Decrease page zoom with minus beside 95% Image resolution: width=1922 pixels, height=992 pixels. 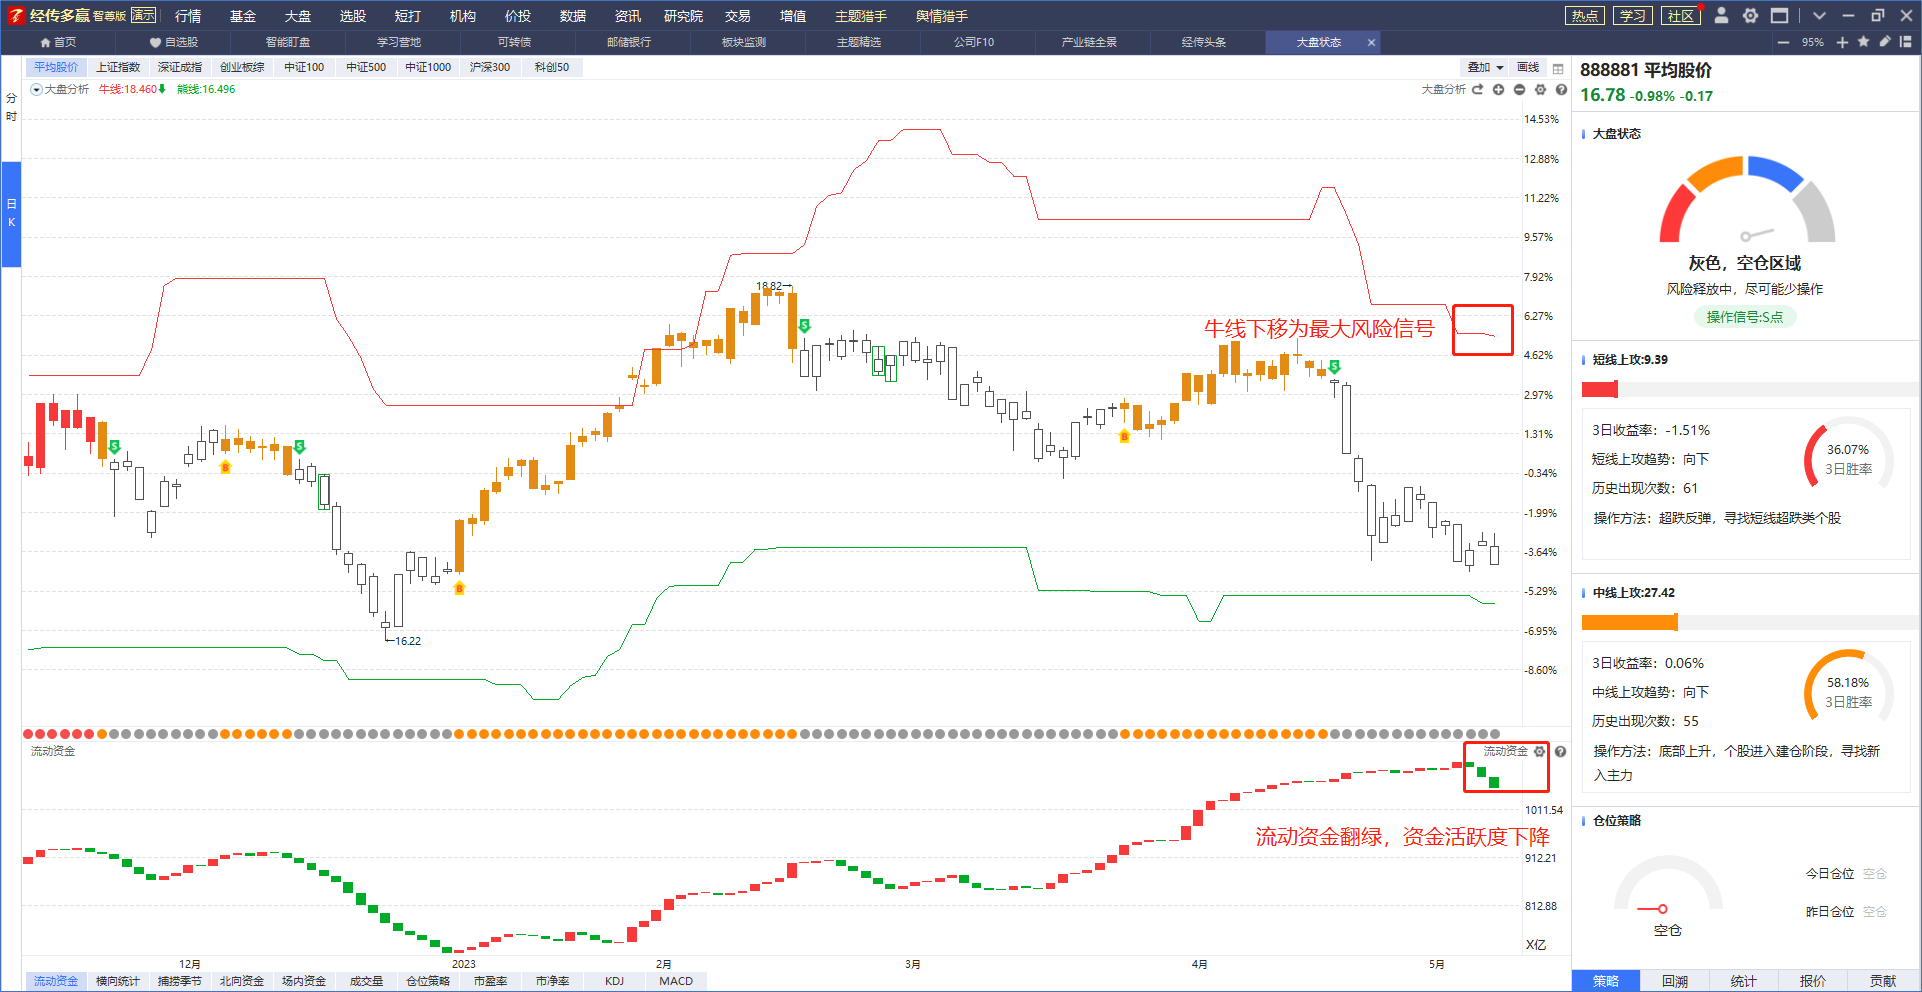[1783, 42]
